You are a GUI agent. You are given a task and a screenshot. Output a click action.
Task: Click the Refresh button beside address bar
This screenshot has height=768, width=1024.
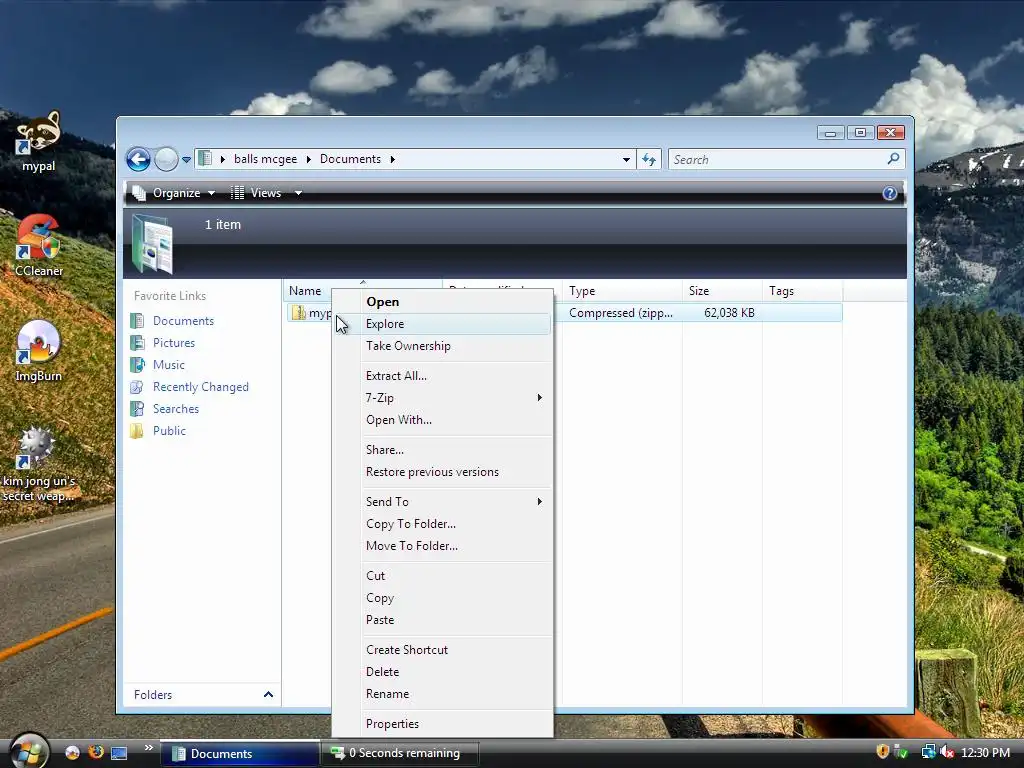click(x=648, y=159)
